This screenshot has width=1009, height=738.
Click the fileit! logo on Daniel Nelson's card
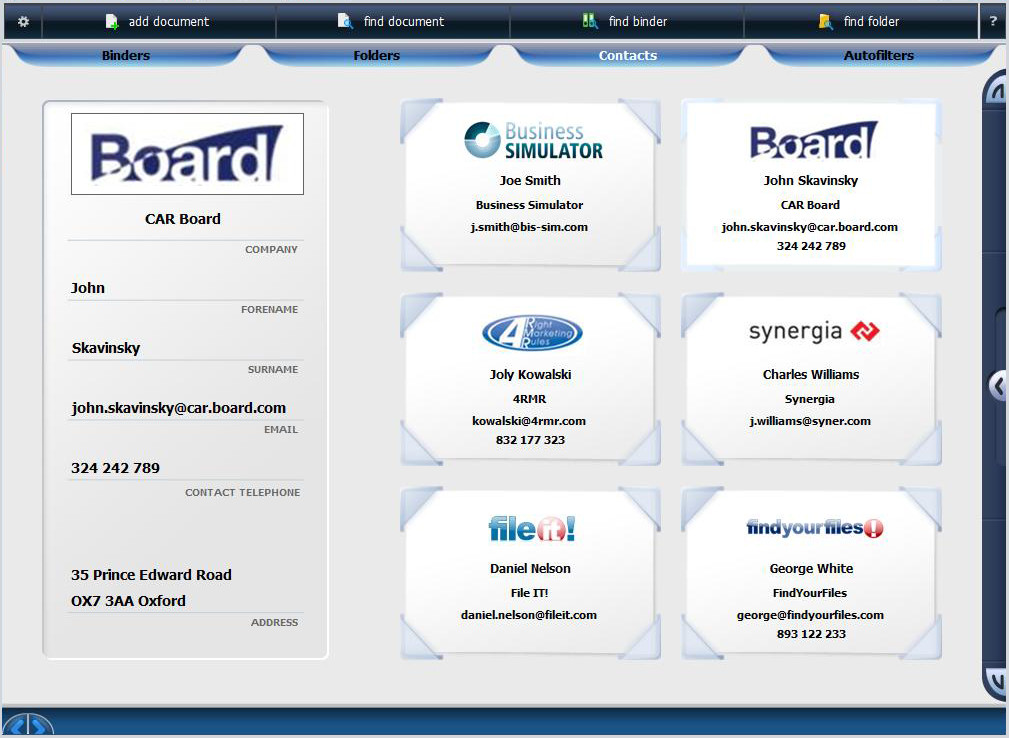(532, 528)
